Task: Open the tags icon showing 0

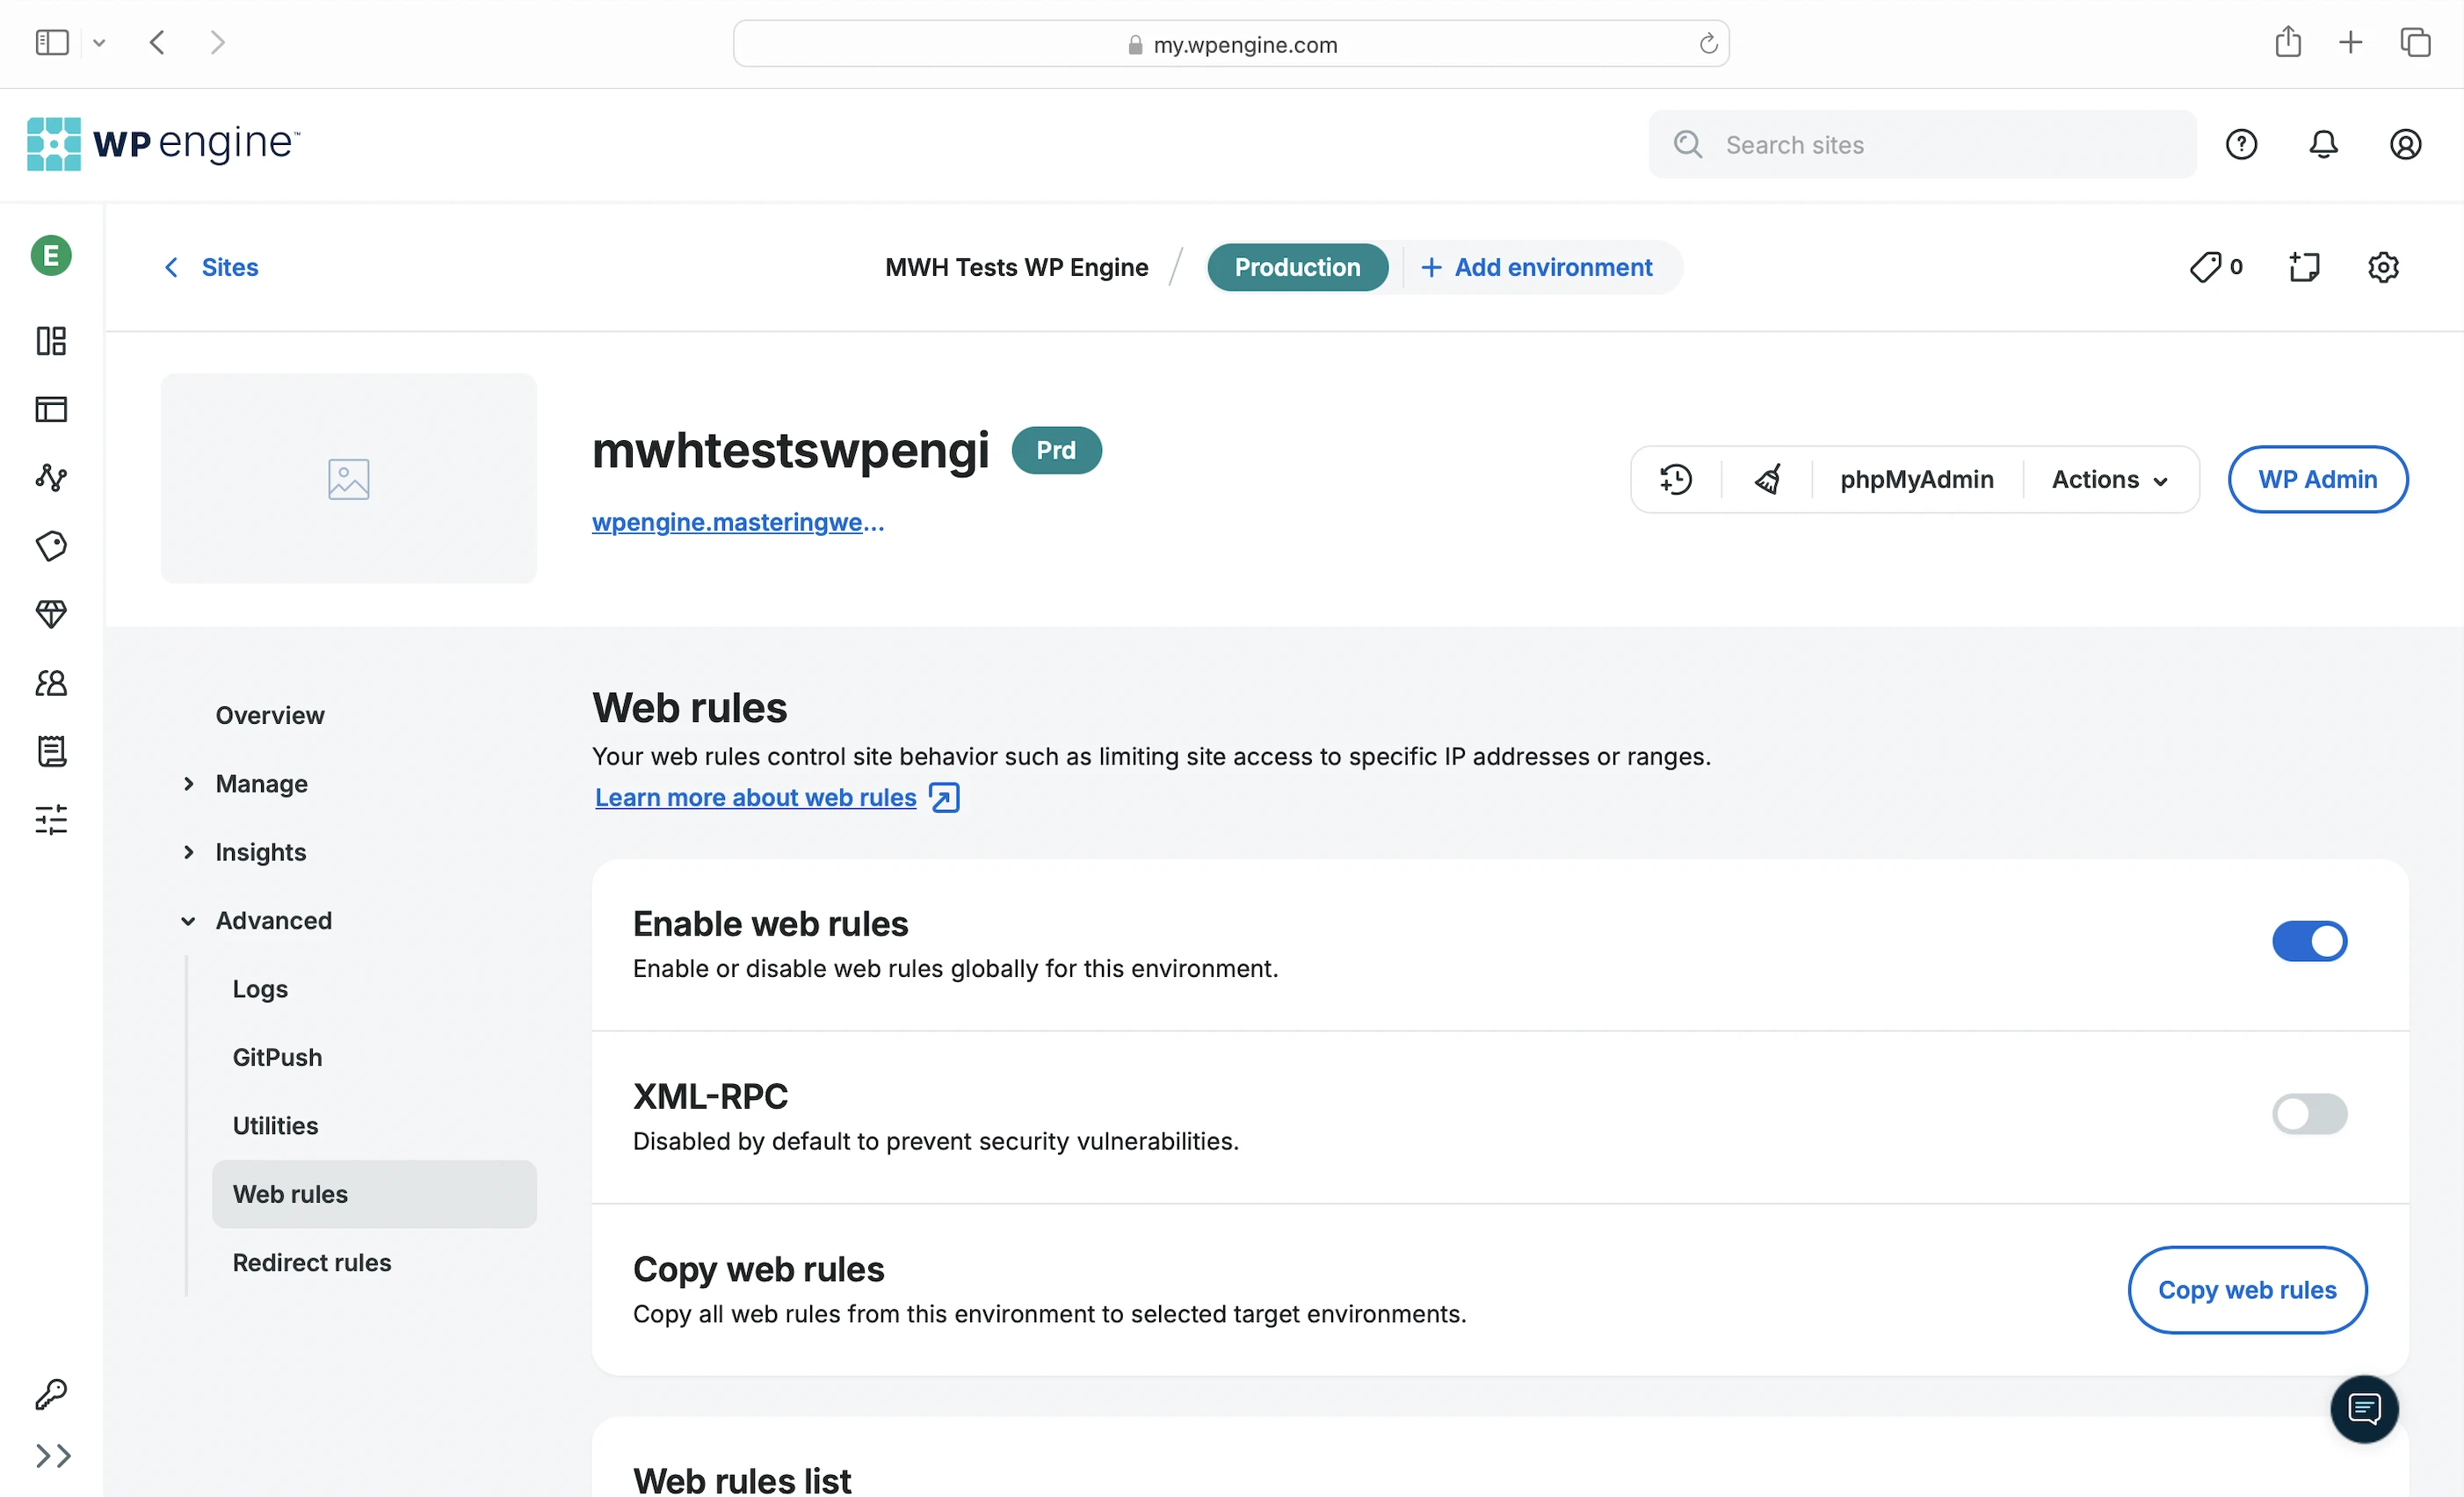Action: (x=2214, y=267)
